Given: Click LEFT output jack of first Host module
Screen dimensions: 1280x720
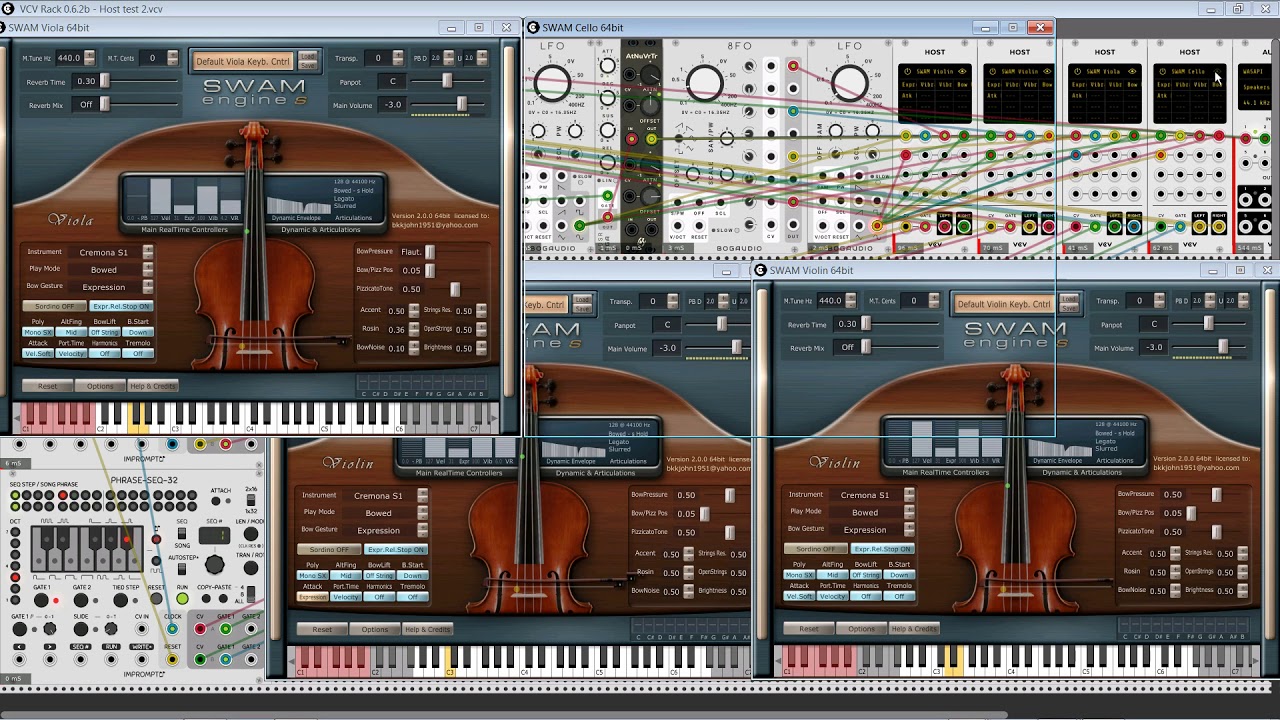Looking at the screenshot, I should (x=944, y=226).
